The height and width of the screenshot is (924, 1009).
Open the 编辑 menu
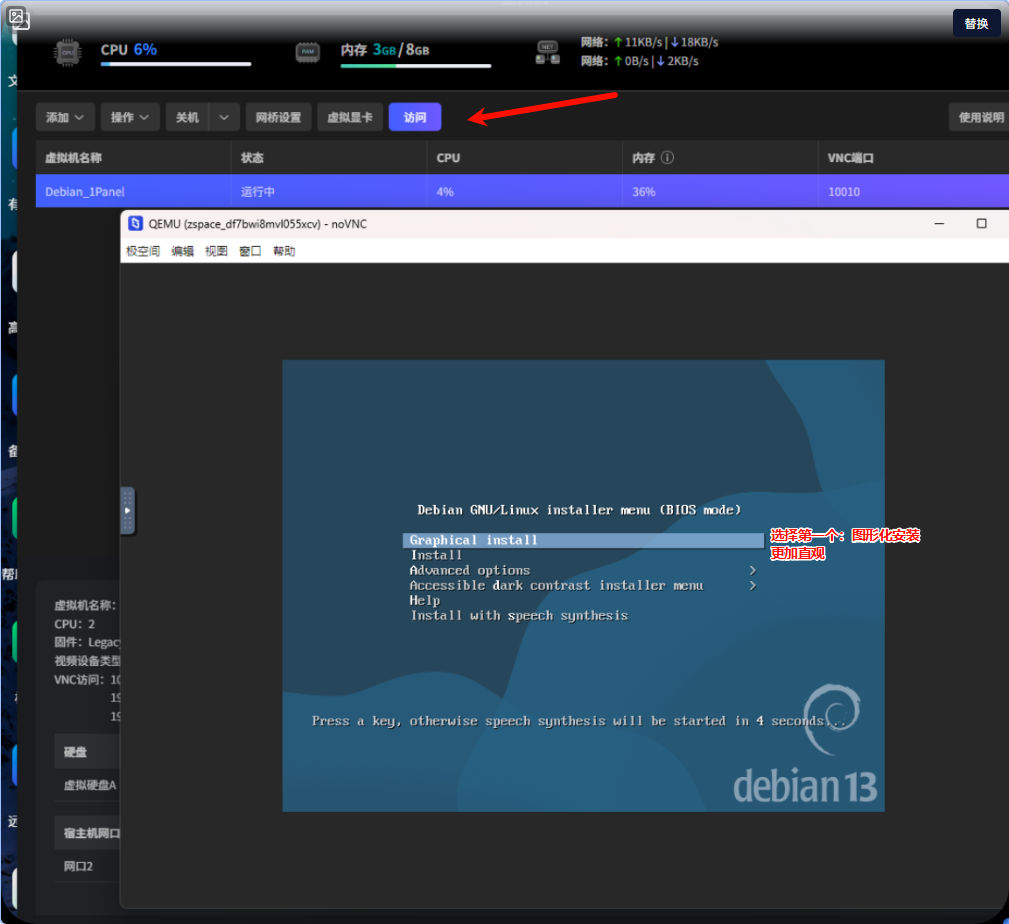[x=183, y=251]
